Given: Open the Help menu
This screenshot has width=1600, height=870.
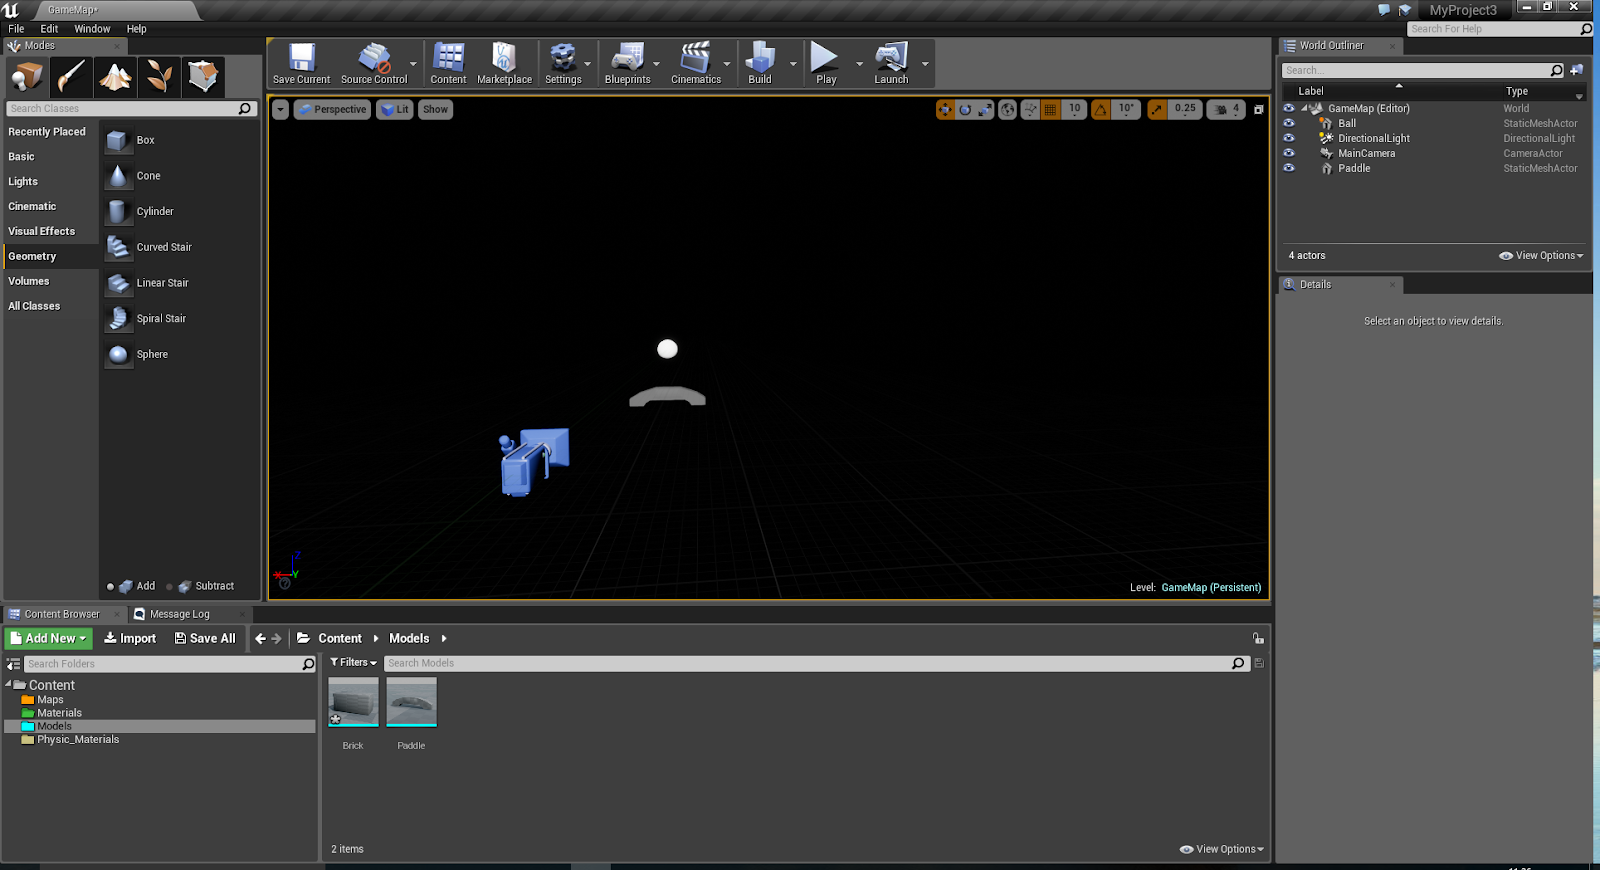Looking at the screenshot, I should coord(137,29).
